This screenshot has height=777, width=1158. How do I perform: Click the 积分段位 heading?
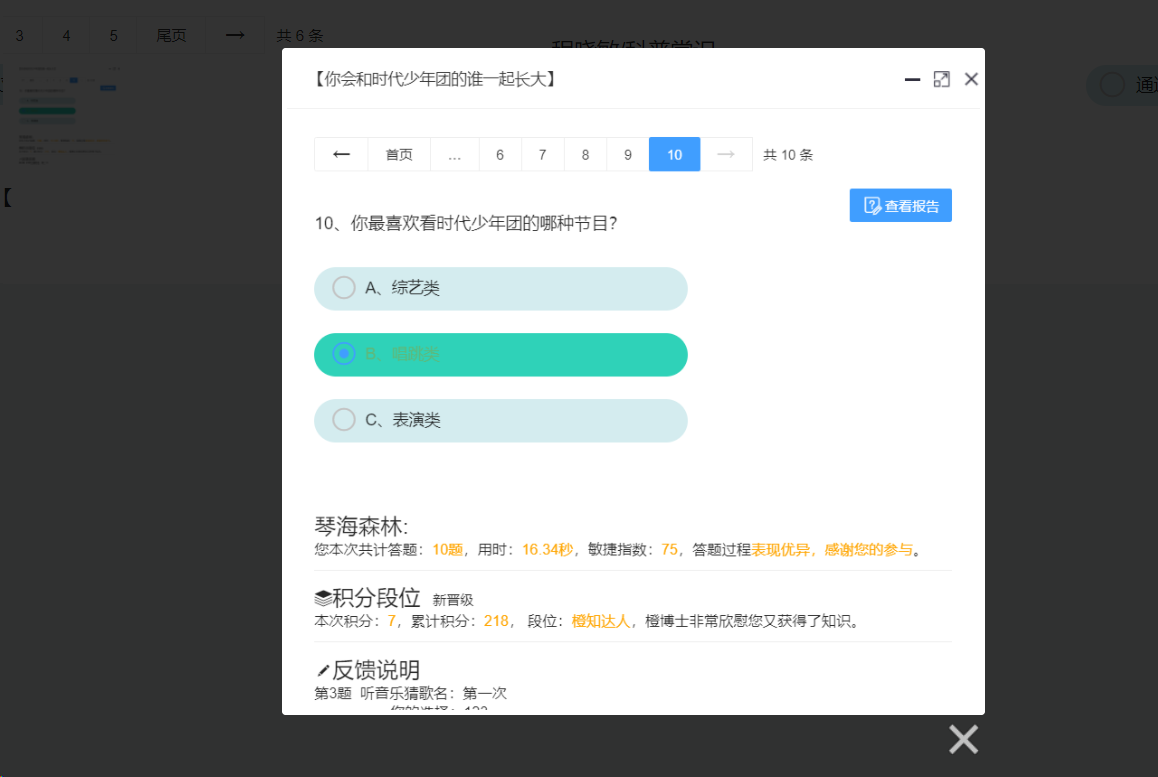click(377, 598)
